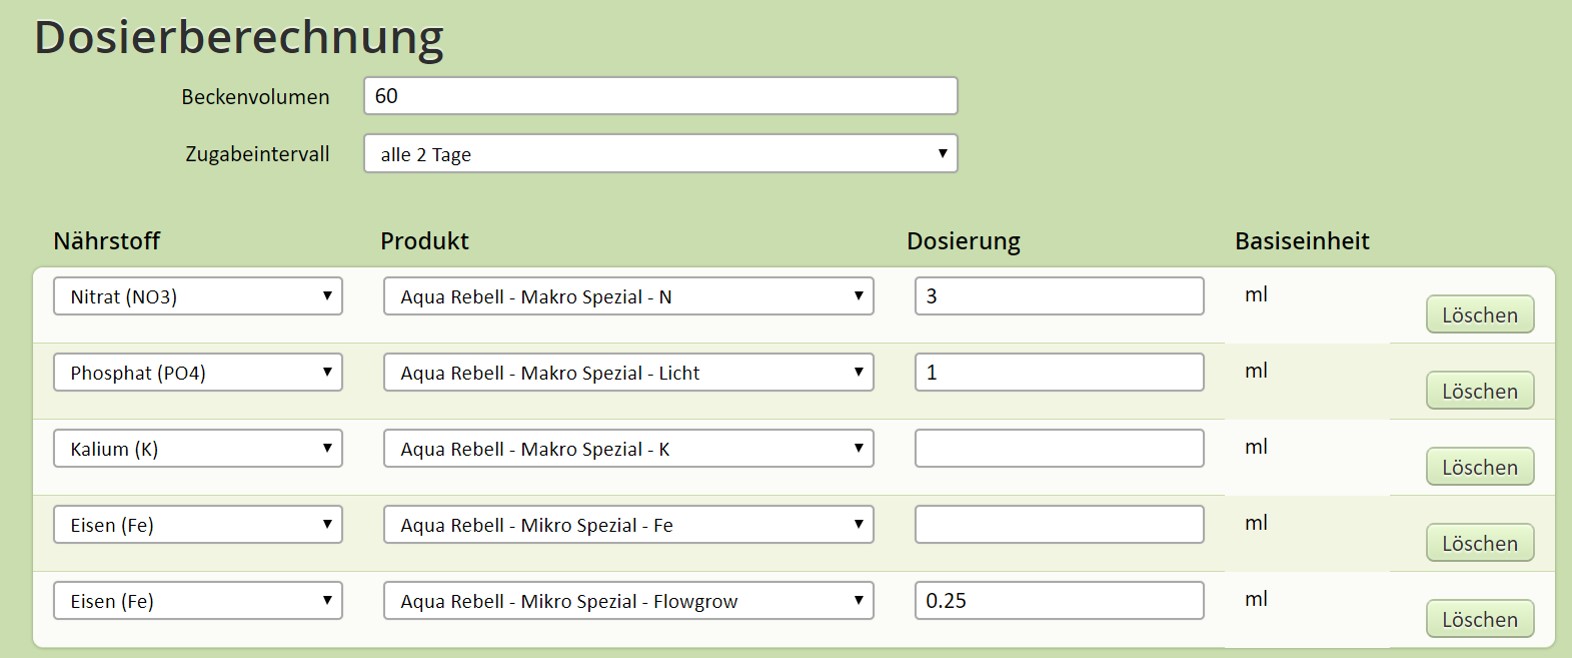Viewport: 1572px width, 658px height.
Task: Click the Nitrat dosage field containing 3
Action: click(1059, 296)
